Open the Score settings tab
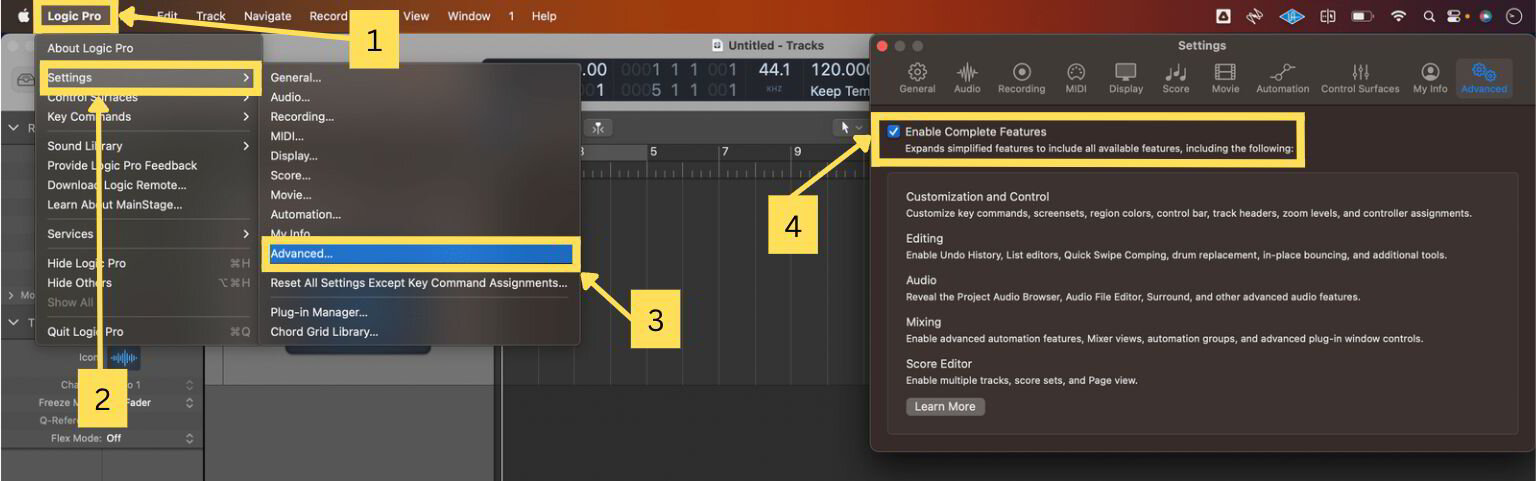 coord(1176,78)
